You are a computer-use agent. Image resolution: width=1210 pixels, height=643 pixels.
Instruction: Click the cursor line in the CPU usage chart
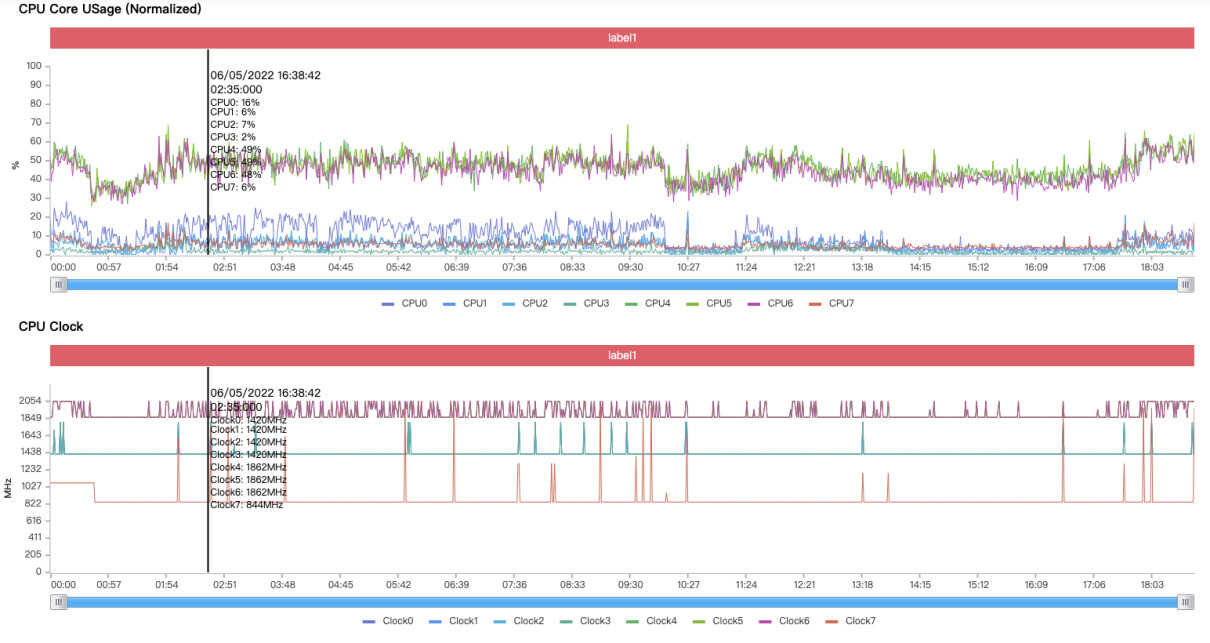point(208,152)
